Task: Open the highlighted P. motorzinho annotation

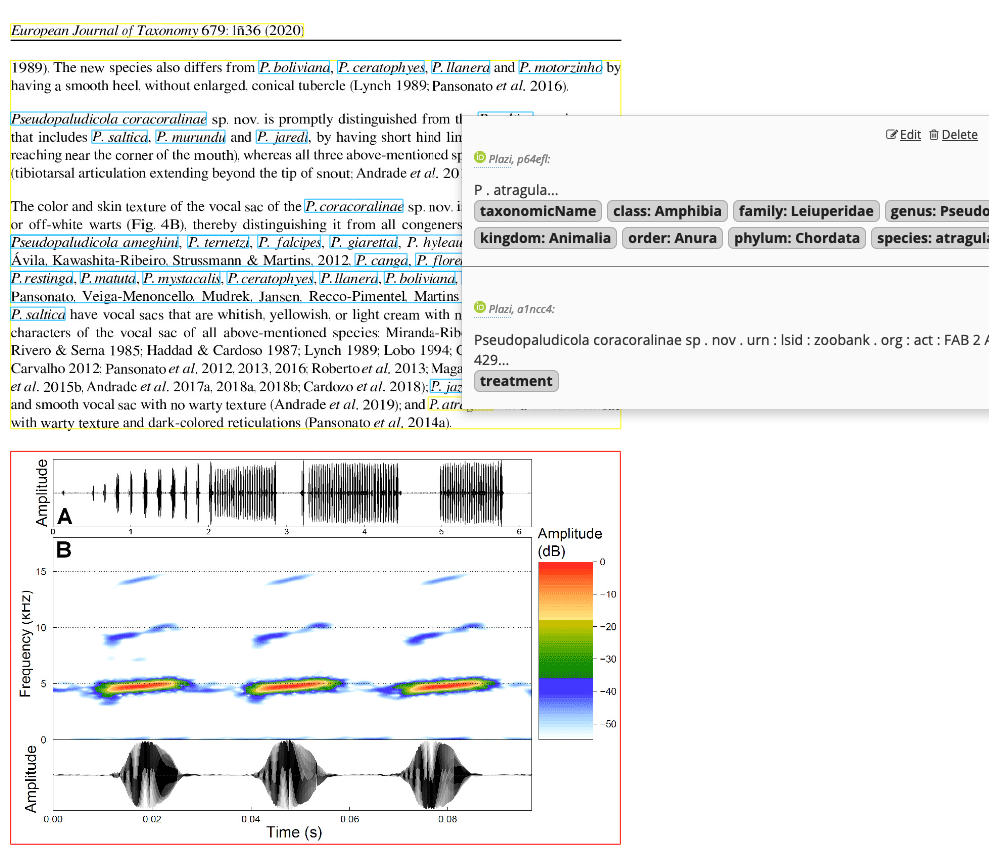Action: [560, 68]
